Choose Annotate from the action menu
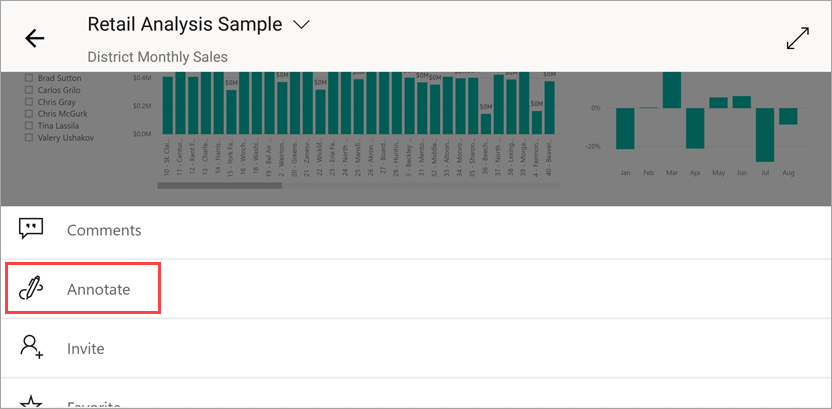This screenshot has width=832, height=409. [98, 289]
